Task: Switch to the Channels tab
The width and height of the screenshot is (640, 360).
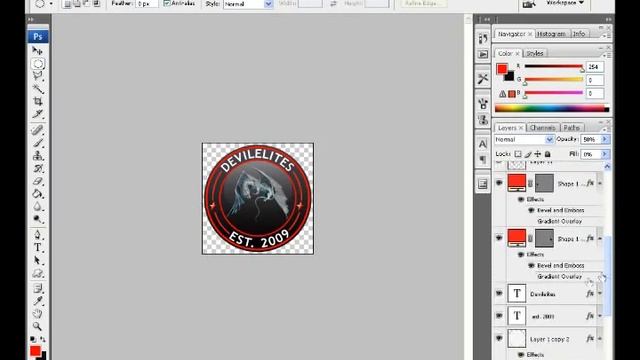Action: coord(542,128)
